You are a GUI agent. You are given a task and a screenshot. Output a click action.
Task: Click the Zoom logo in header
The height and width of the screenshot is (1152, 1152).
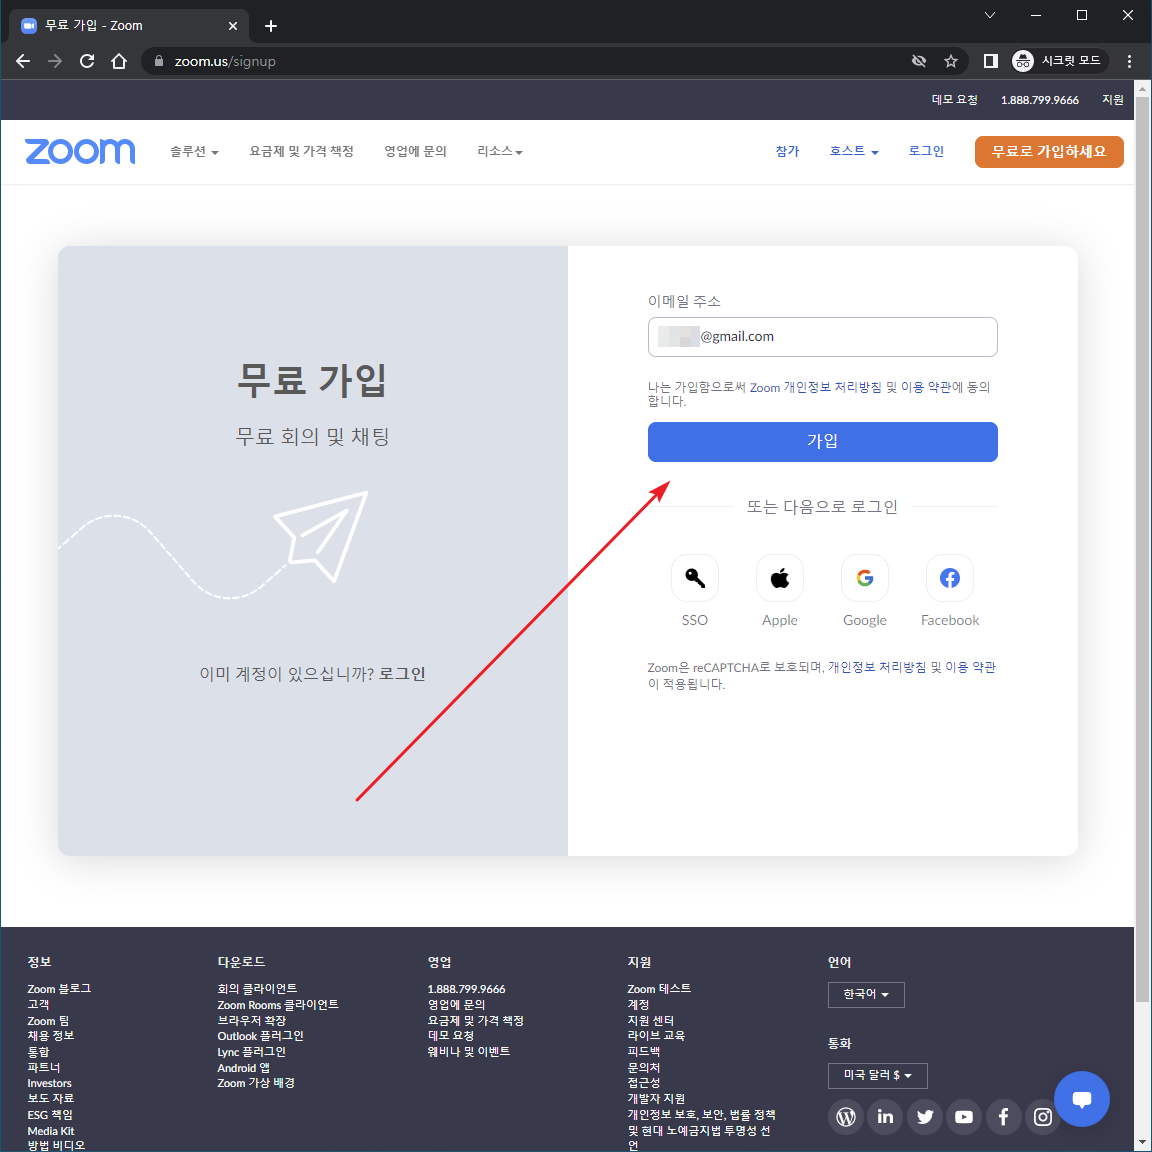pyautogui.click(x=80, y=151)
